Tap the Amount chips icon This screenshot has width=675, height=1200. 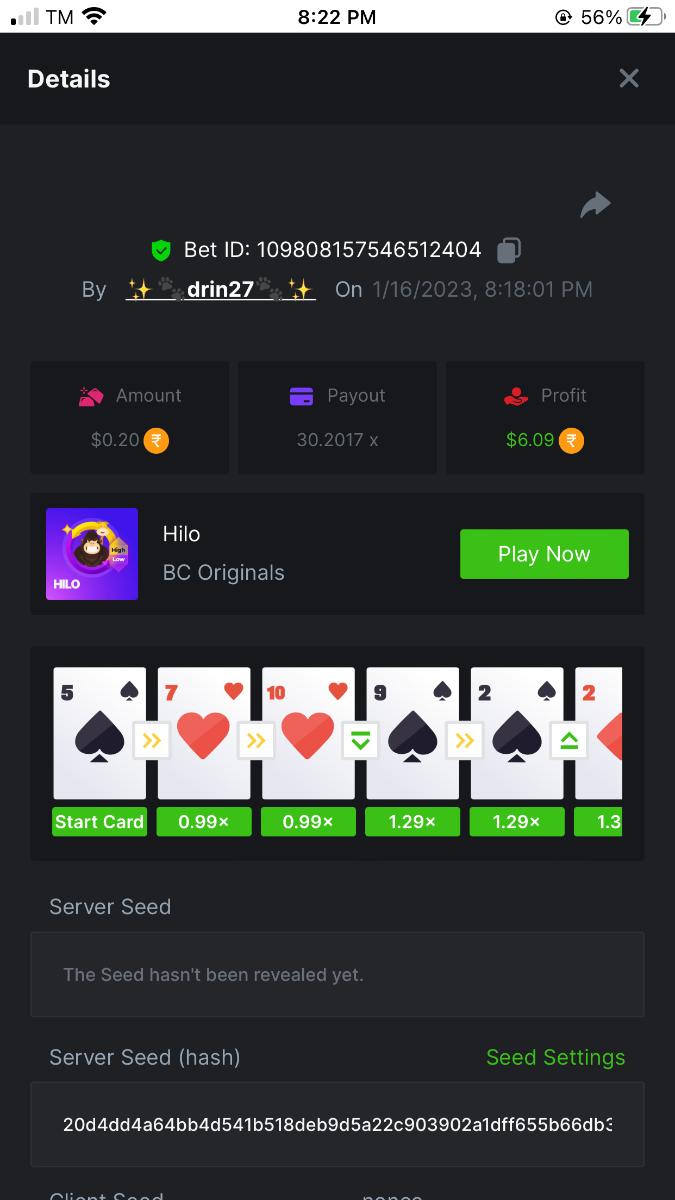92,396
